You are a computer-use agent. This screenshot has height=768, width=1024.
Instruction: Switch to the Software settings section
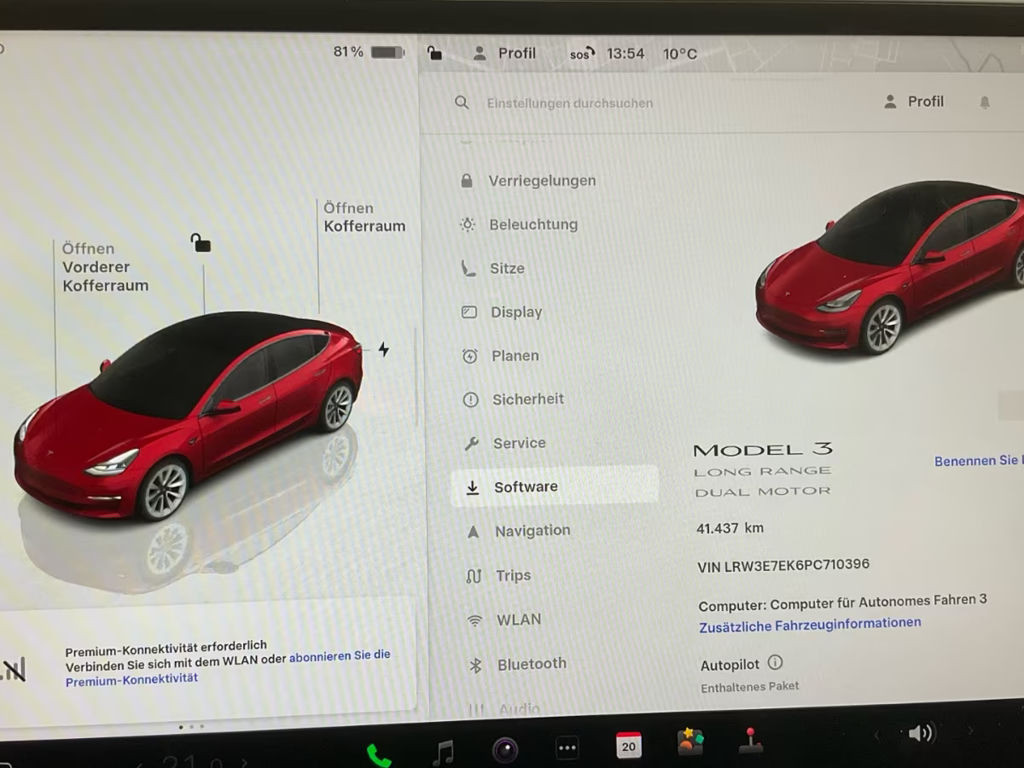click(x=524, y=486)
